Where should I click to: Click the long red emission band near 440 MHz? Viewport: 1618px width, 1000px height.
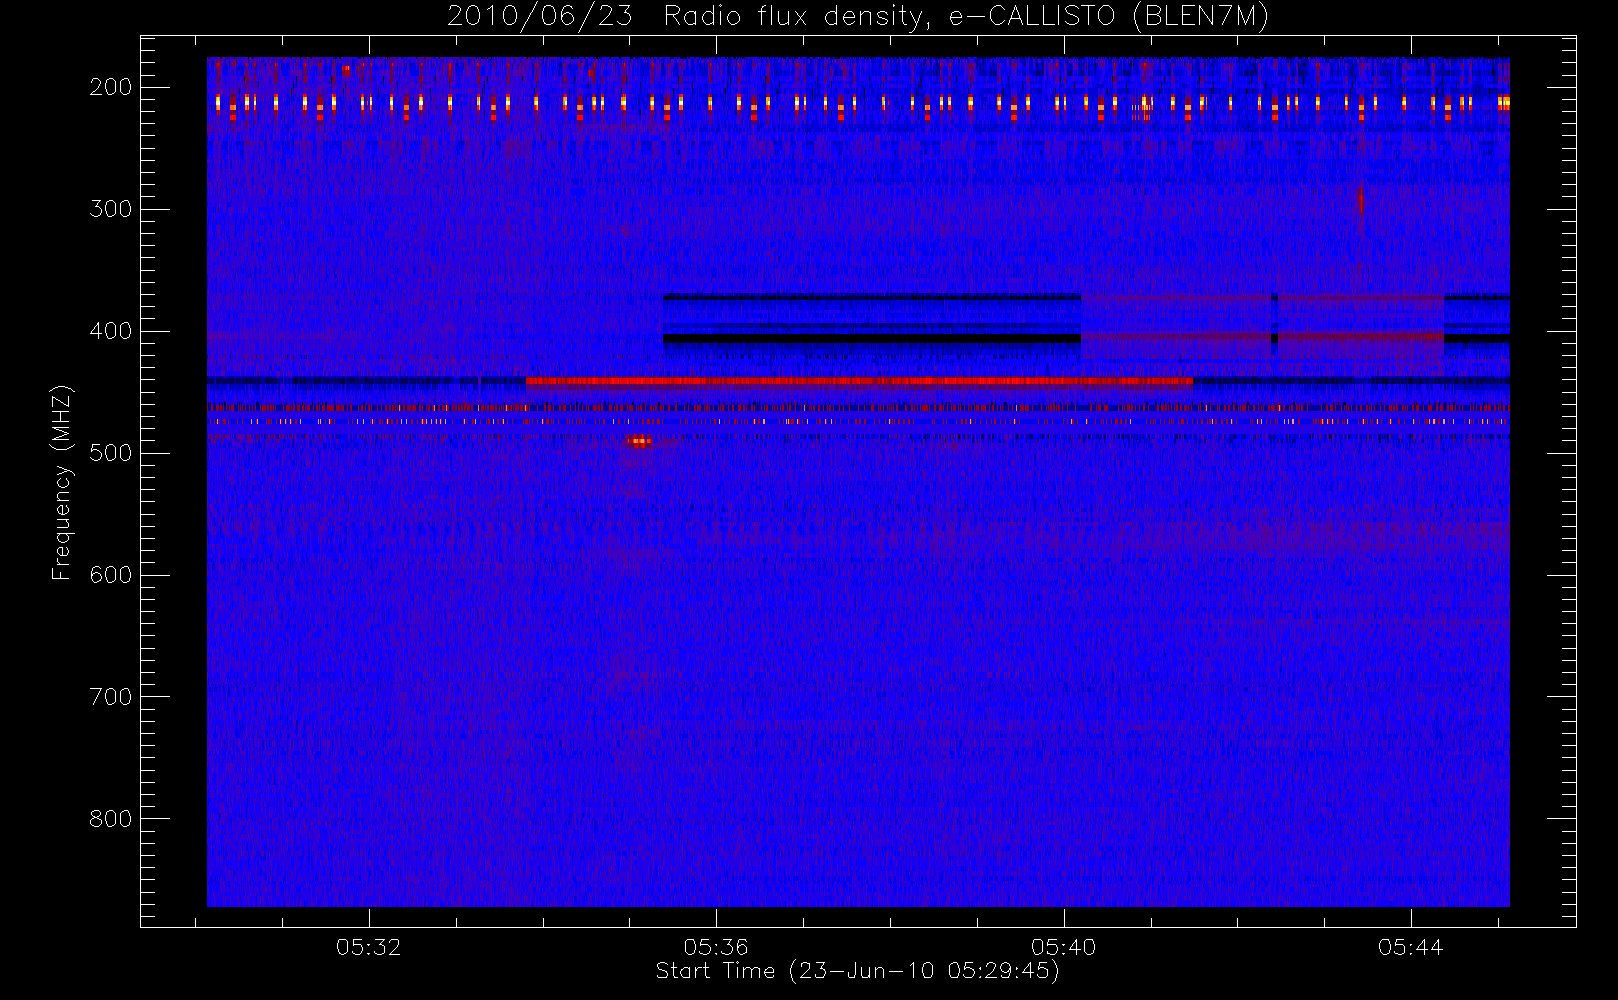(859, 380)
